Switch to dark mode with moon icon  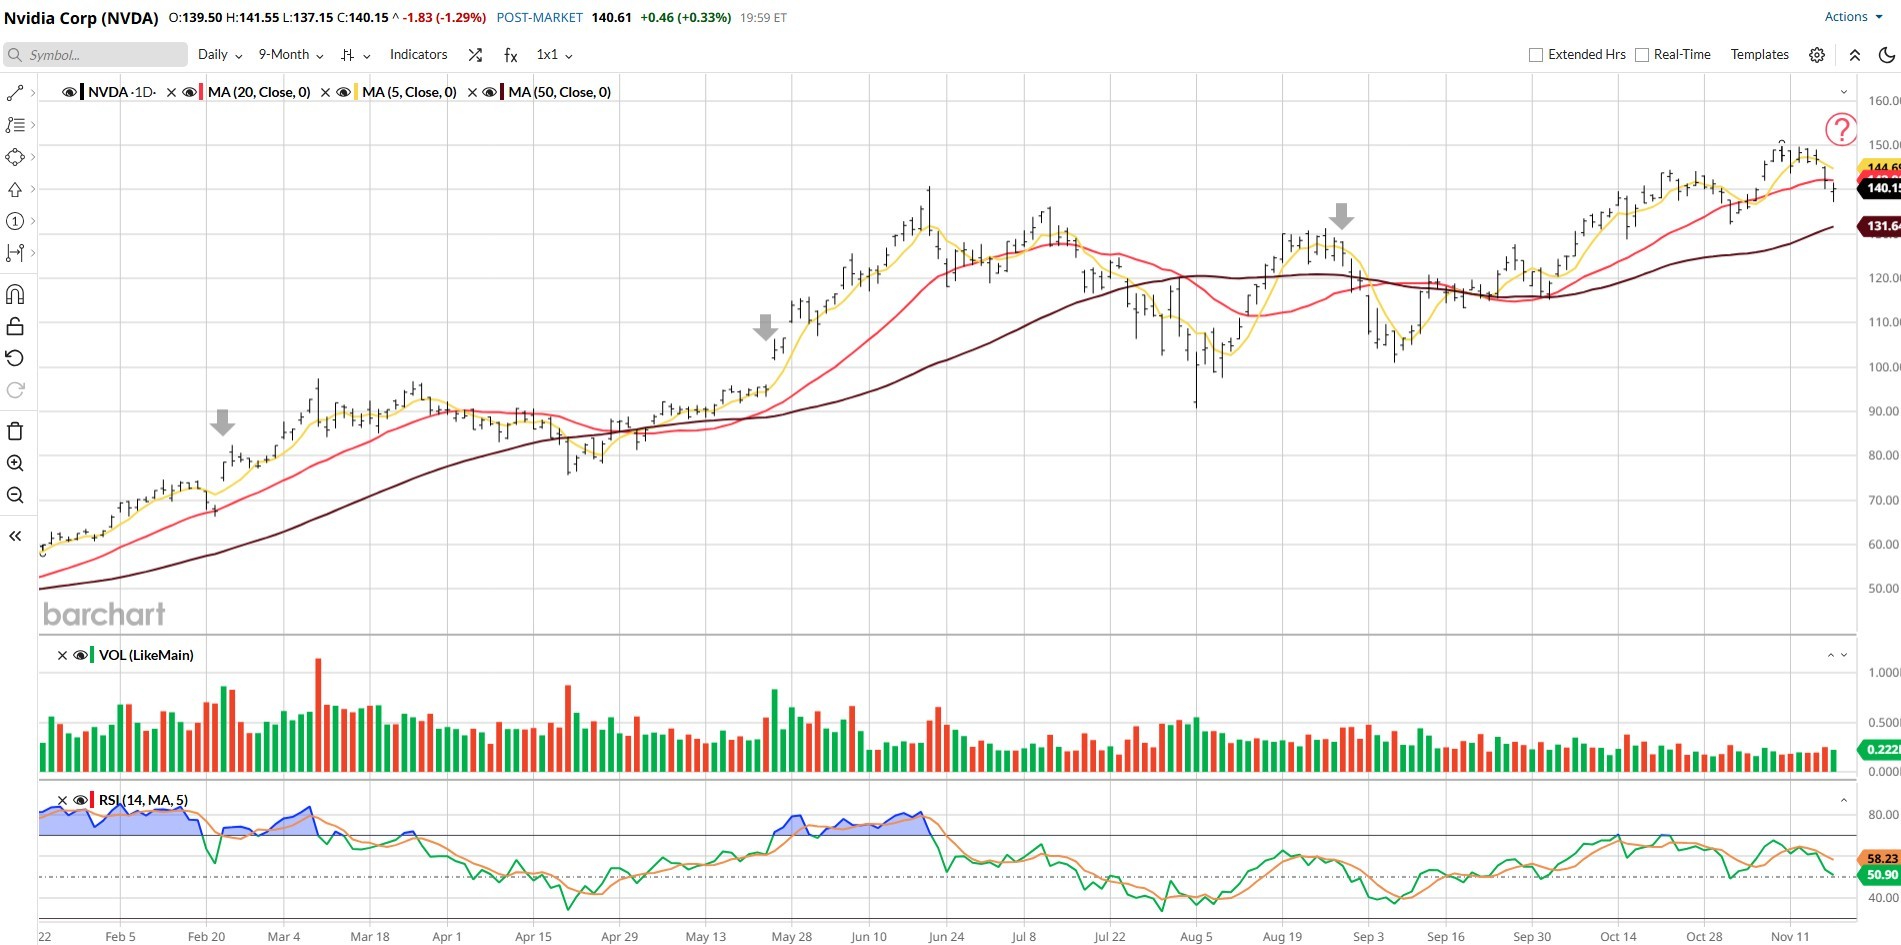click(1886, 55)
